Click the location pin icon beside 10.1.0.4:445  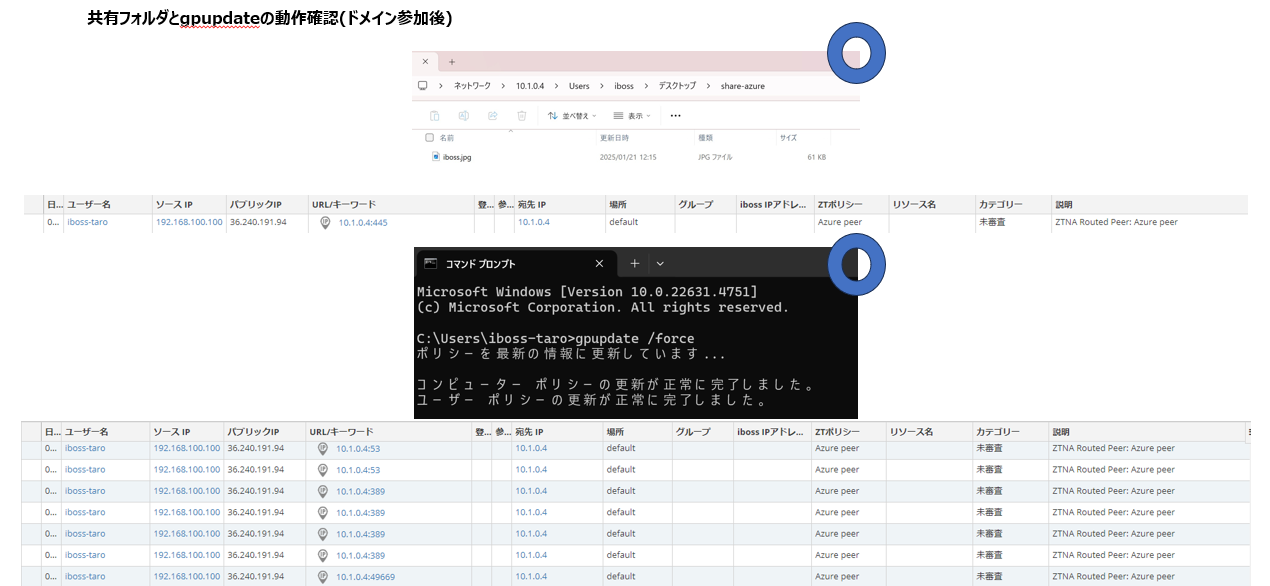pyautogui.click(x=325, y=223)
